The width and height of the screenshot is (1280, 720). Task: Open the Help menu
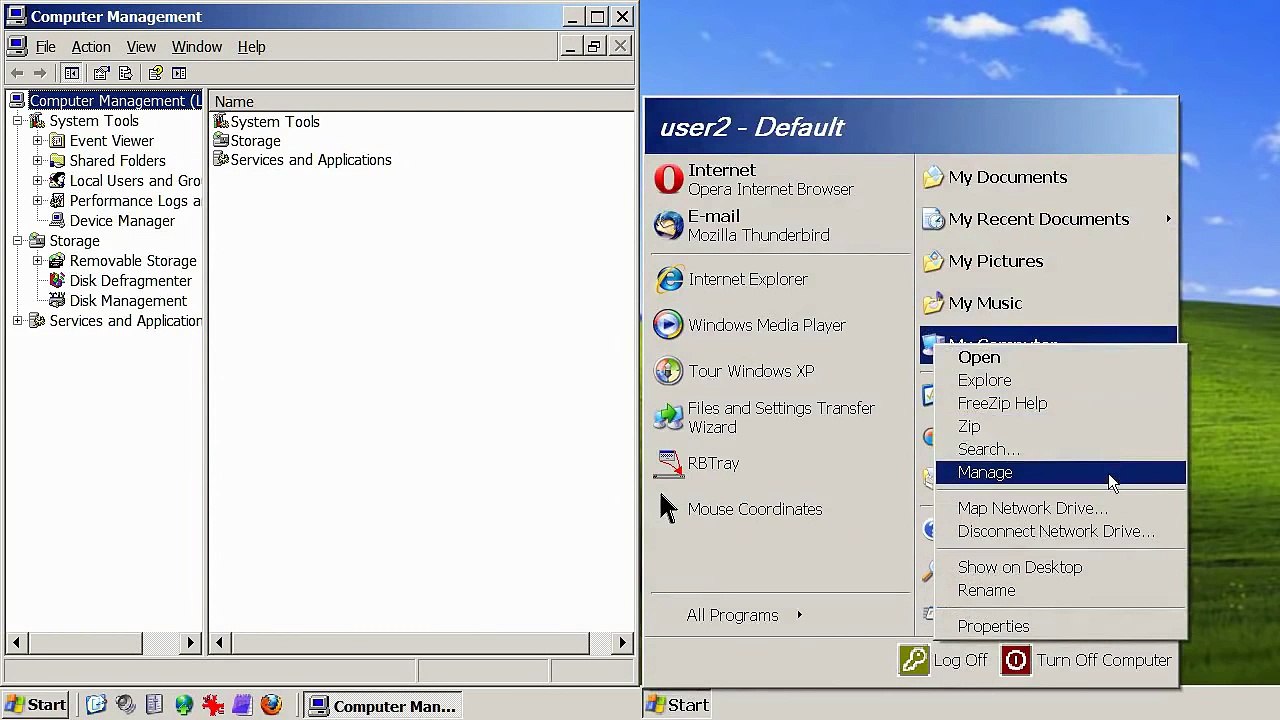pyautogui.click(x=252, y=47)
